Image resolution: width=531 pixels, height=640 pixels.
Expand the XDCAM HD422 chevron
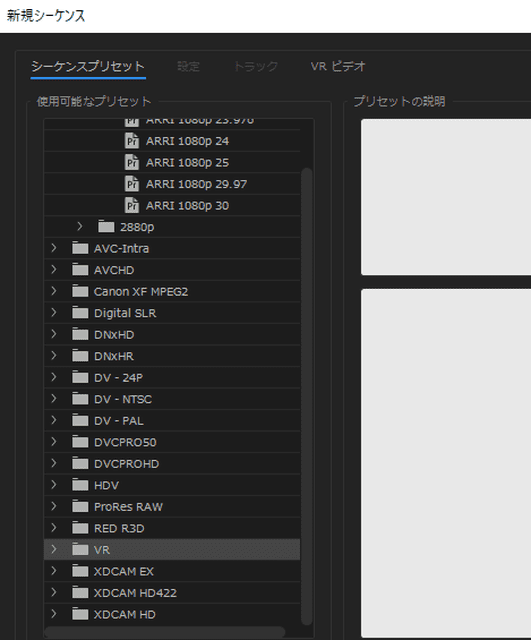pyautogui.click(x=54, y=592)
